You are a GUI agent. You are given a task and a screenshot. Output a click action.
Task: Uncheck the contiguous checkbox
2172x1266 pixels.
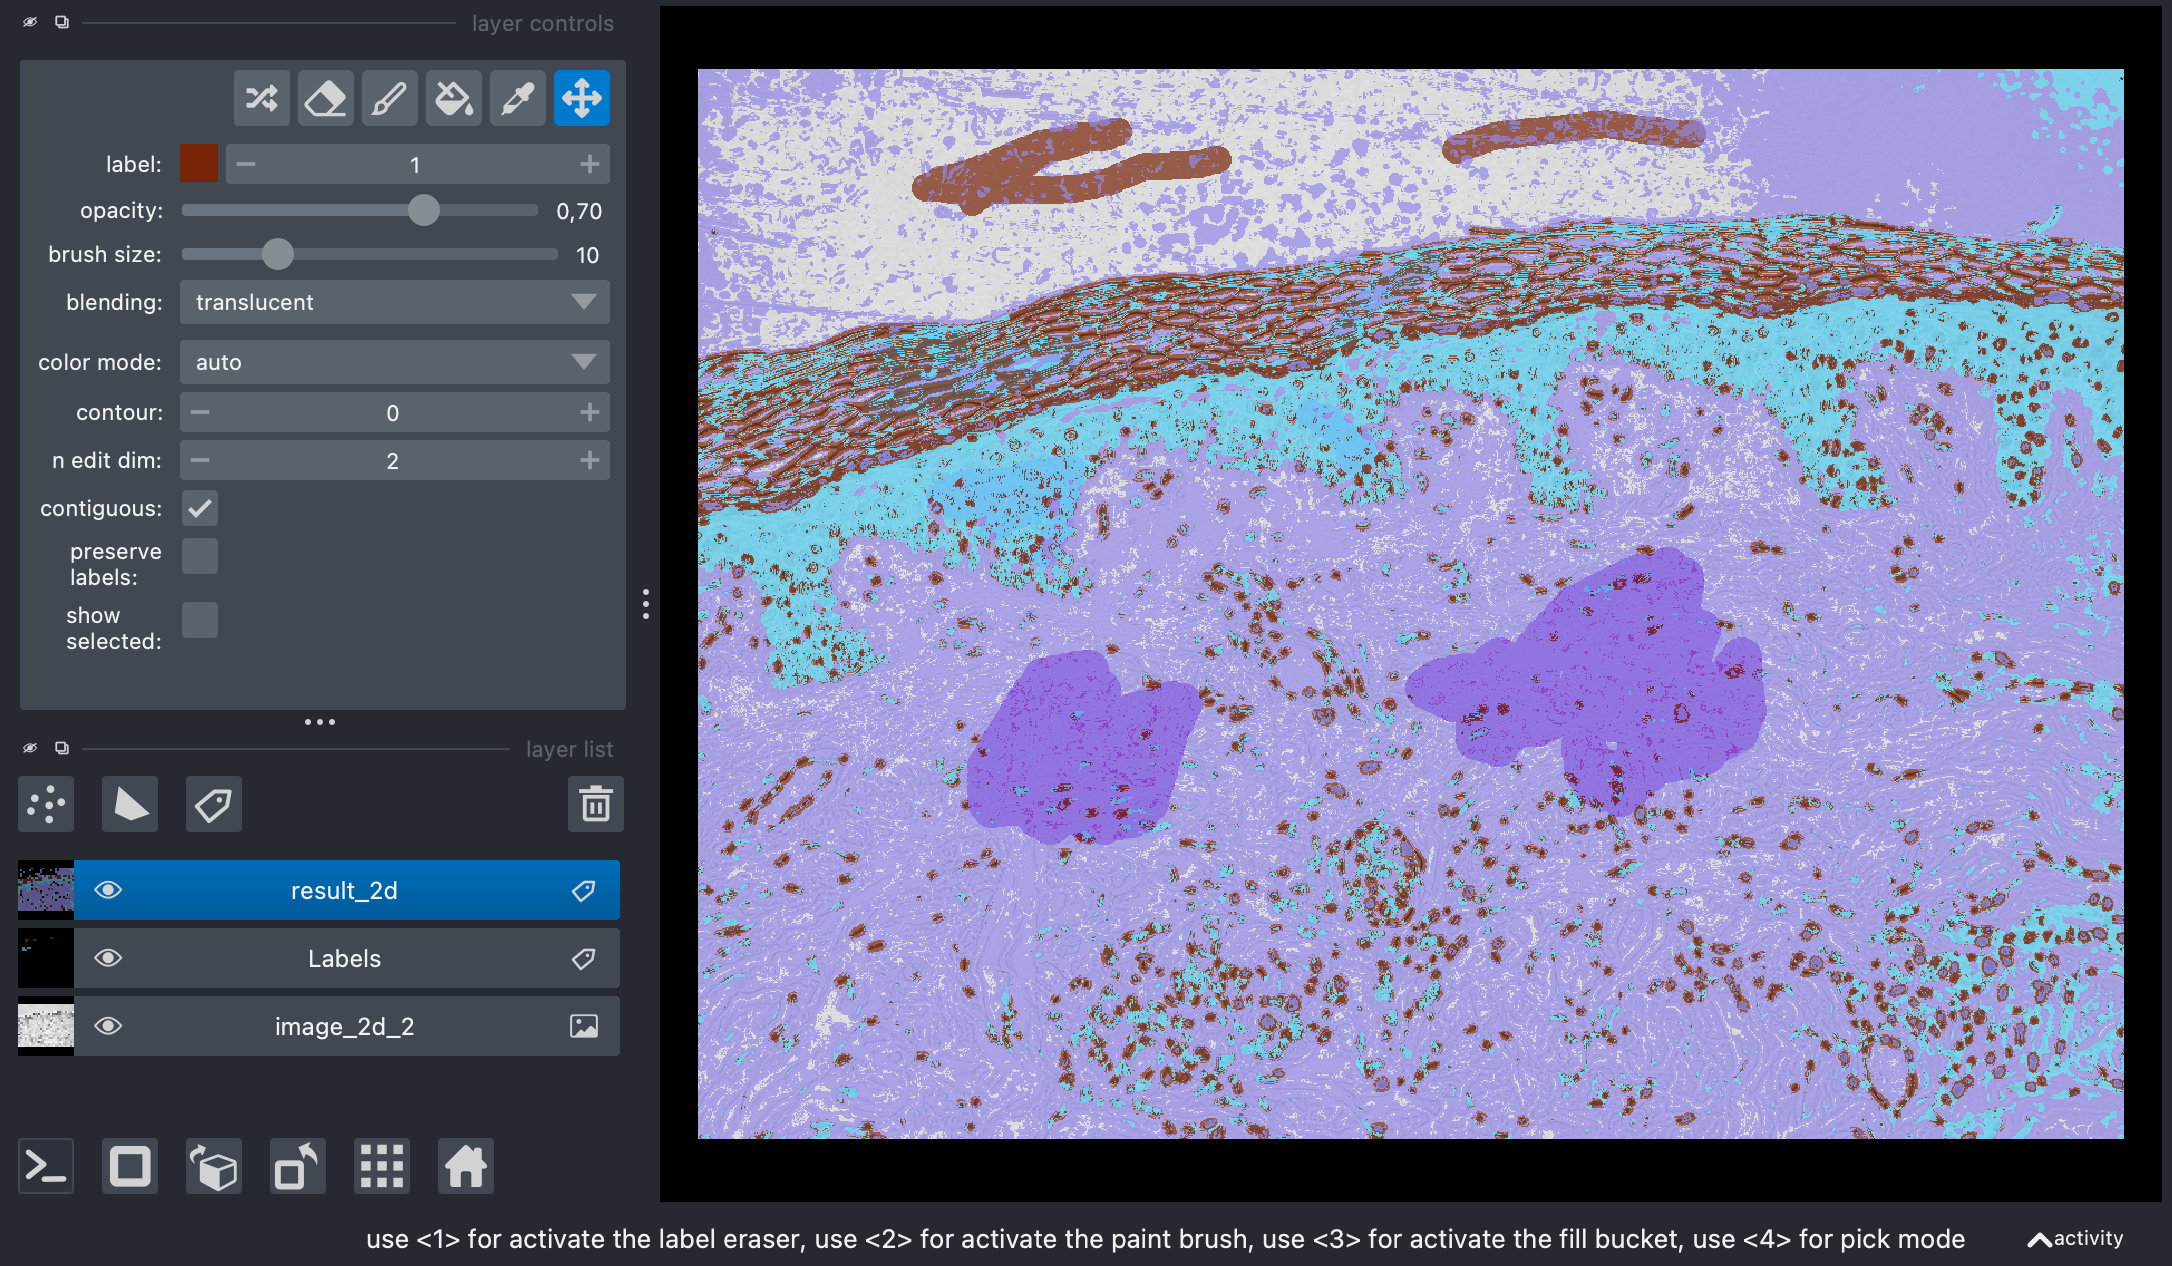coord(200,508)
